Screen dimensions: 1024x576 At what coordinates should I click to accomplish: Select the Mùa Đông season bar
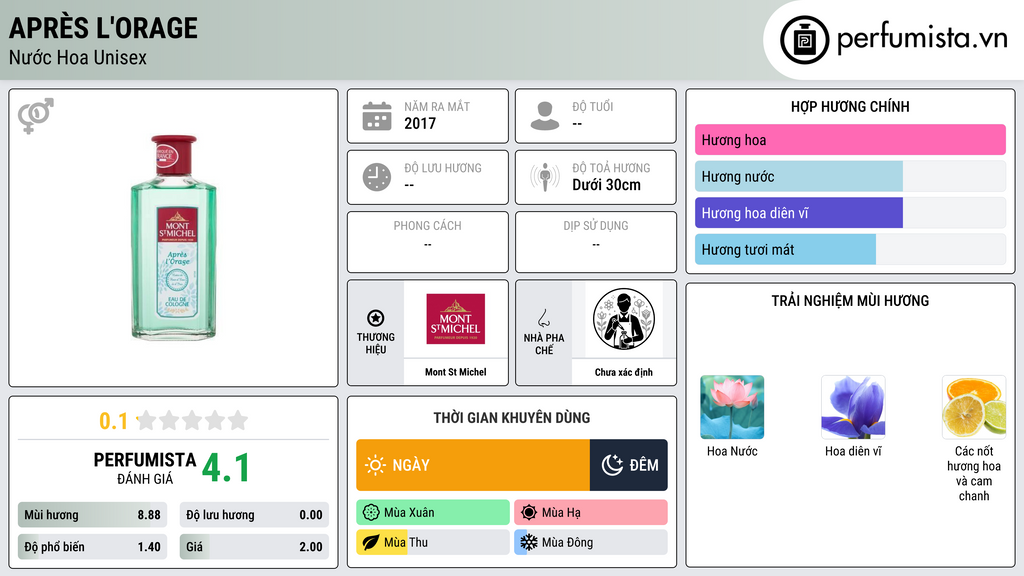(591, 542)
